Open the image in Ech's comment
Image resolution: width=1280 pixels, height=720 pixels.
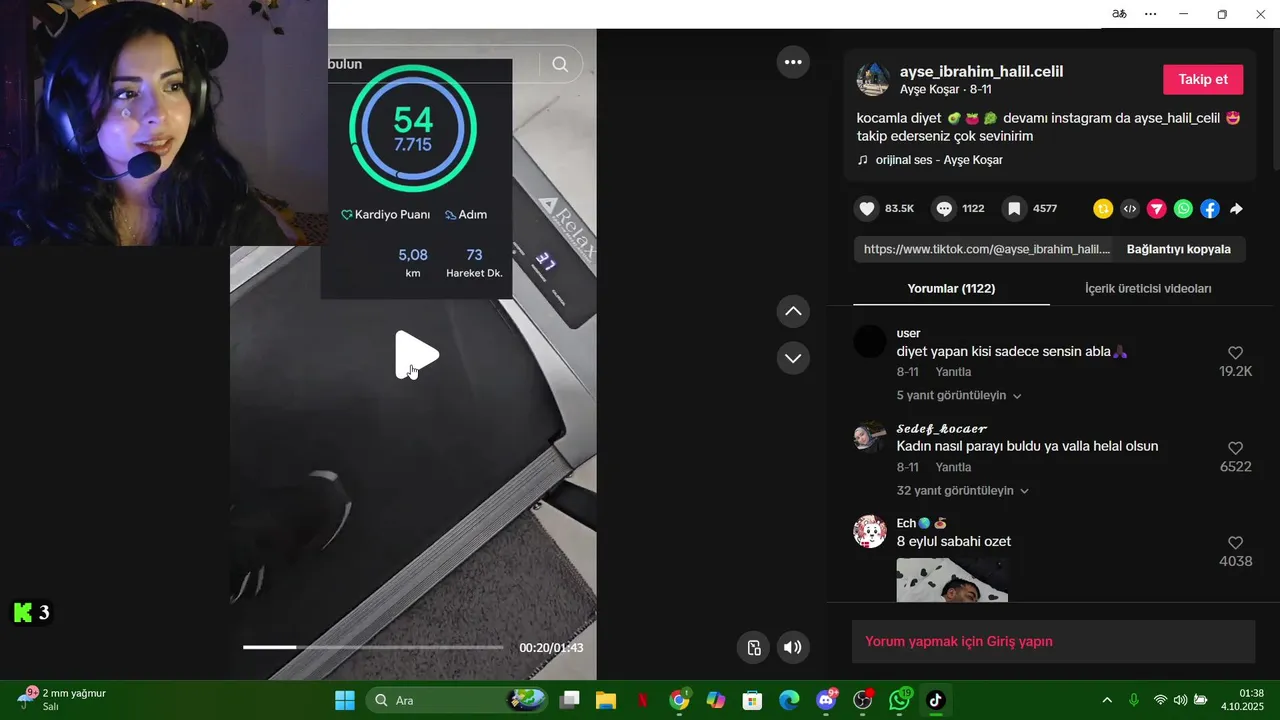(x=952, y=580)
